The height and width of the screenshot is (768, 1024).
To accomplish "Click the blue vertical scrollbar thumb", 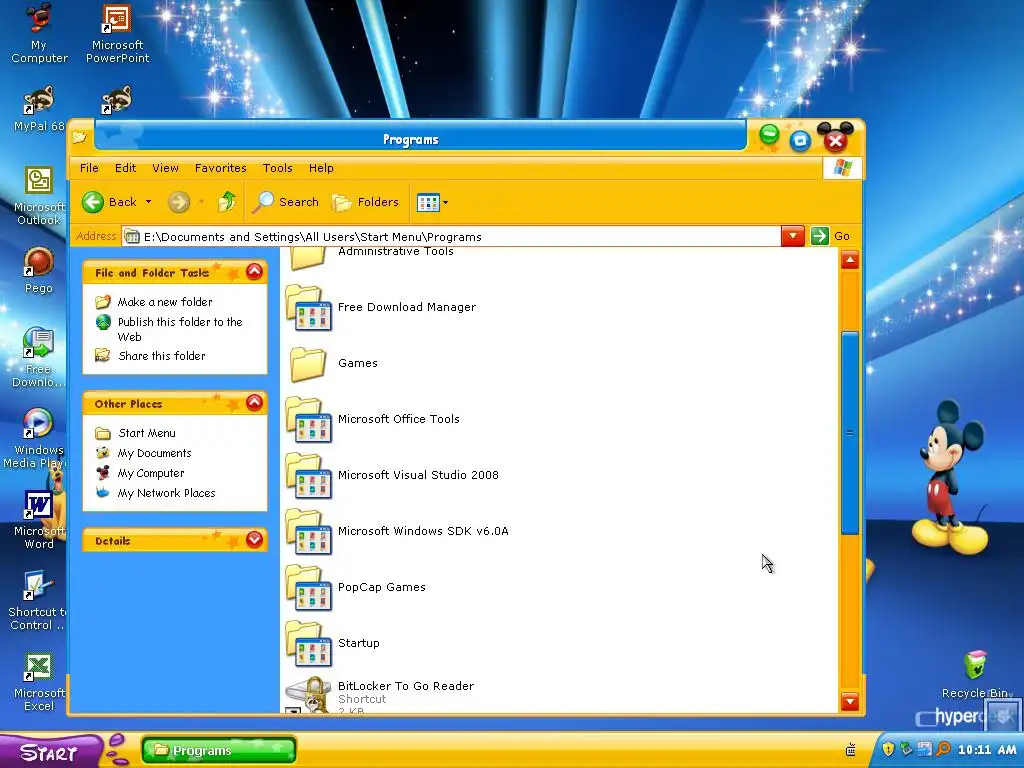I will tap(850, 433).
